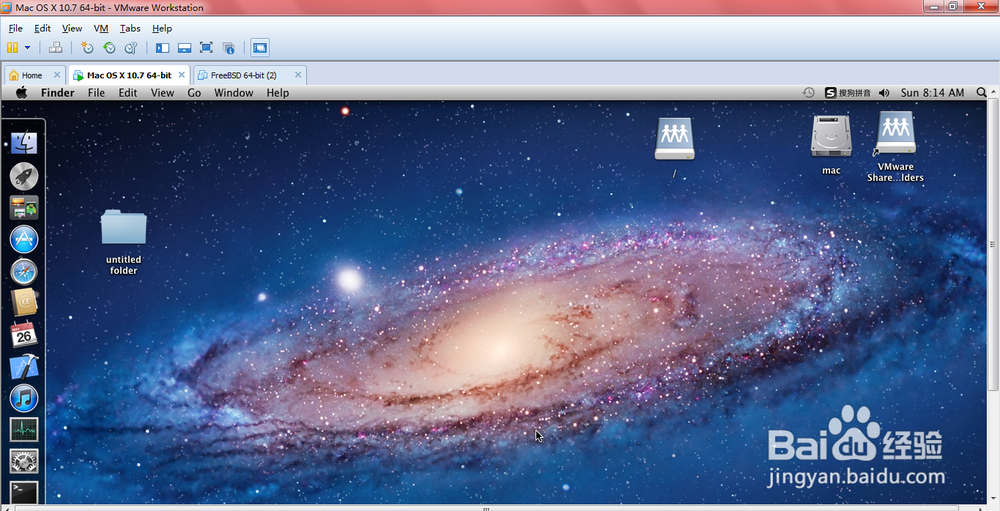This screenshot has height=511, width=1000.
Task: Open Spotlight search magnifier
Action: [981, 93]
